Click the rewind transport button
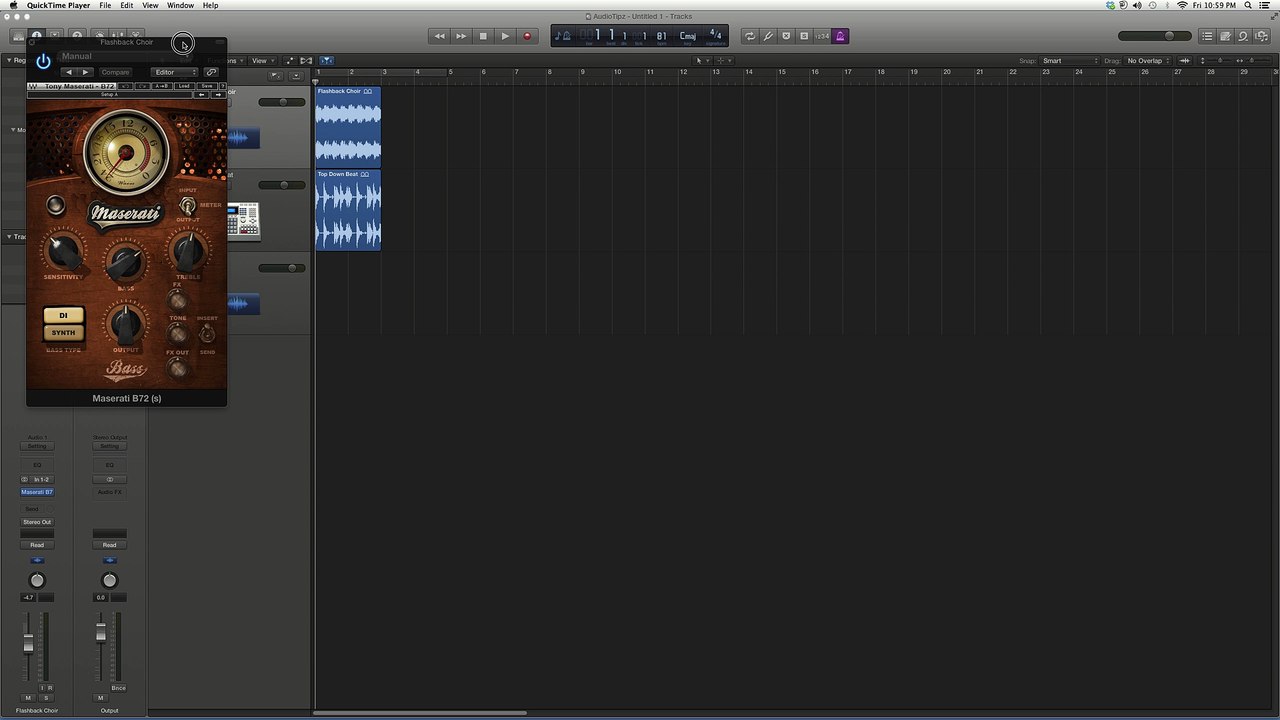The image size is (1280, 720). tap(439, 36)
